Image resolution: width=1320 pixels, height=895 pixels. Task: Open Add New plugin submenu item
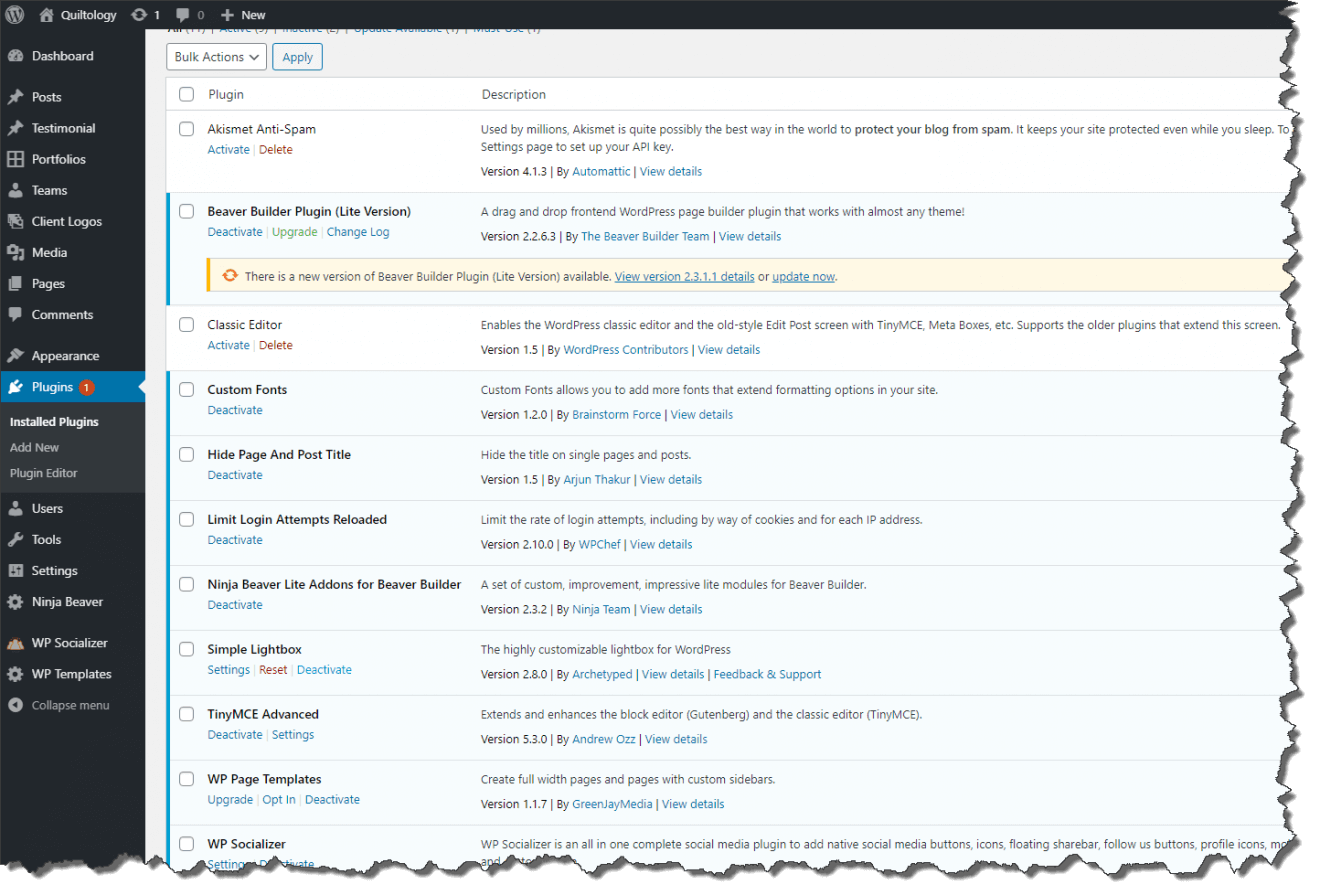(34, 447)
